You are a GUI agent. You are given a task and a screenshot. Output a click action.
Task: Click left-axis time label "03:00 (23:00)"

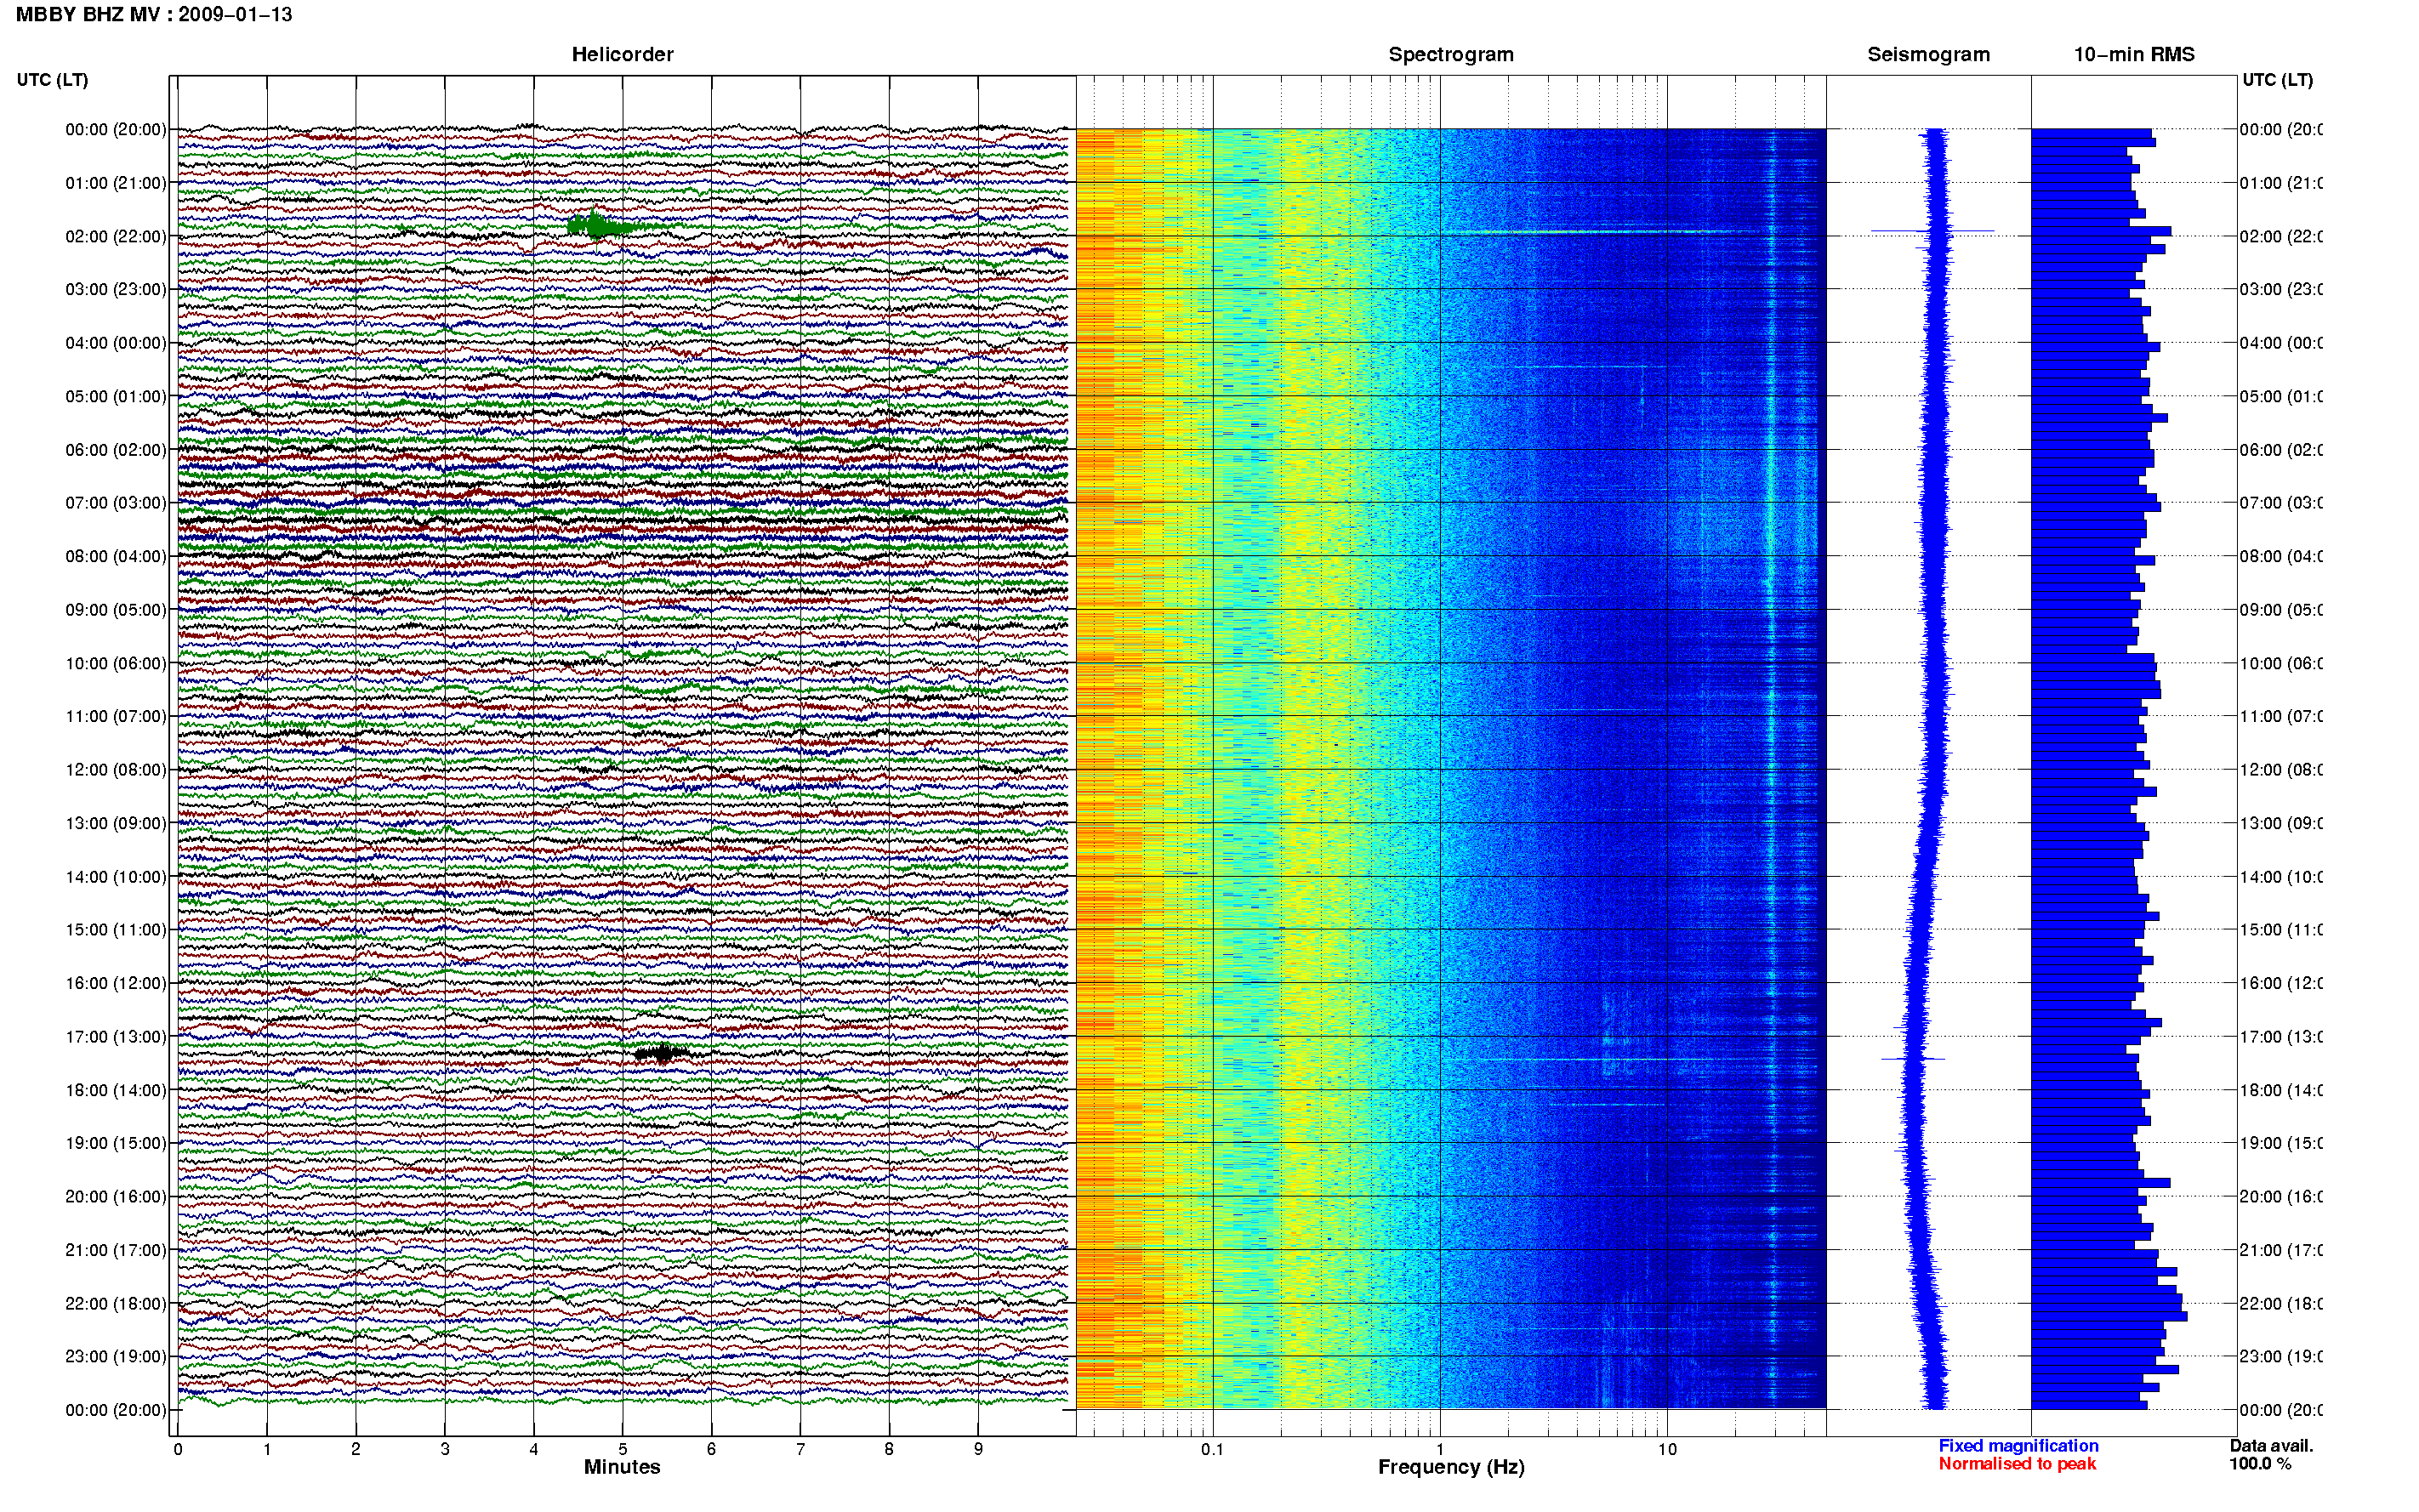coord(116,289)
